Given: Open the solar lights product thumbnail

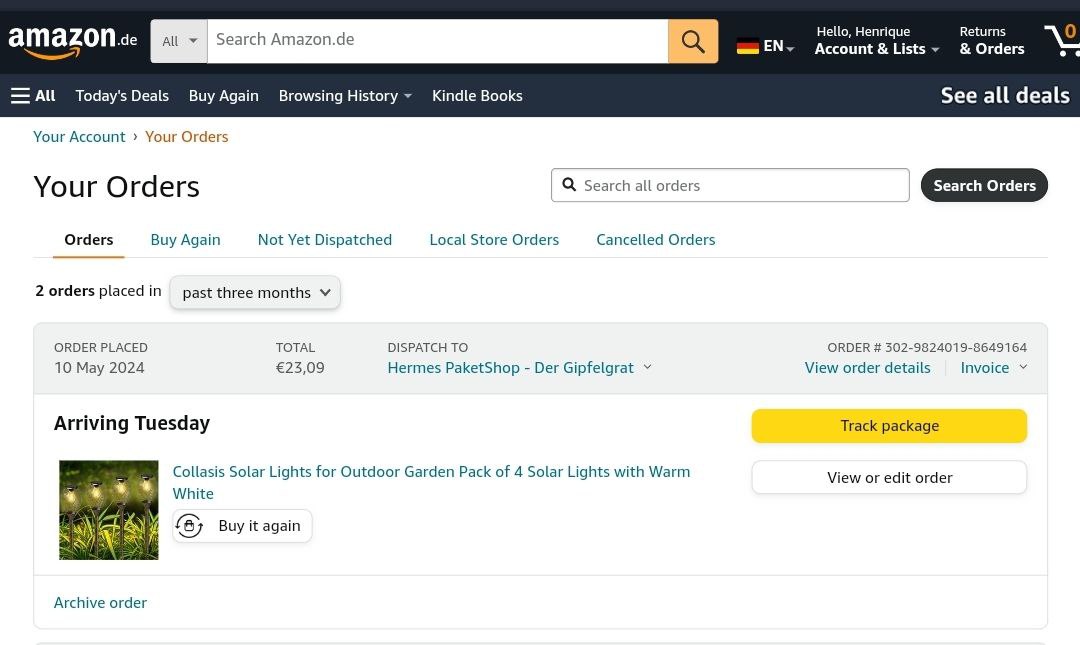Looking at the screenshot, I should tap(108, 510).
